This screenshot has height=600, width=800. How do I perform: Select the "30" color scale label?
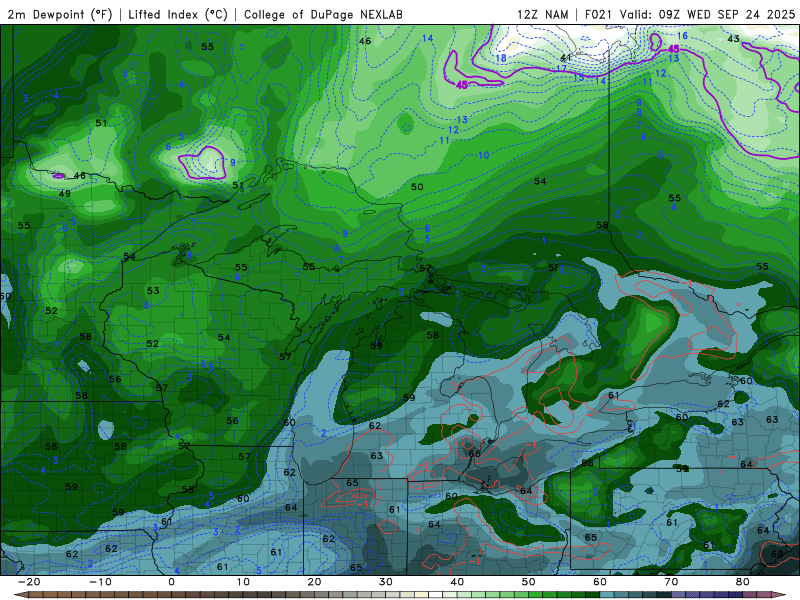point(386,582)
